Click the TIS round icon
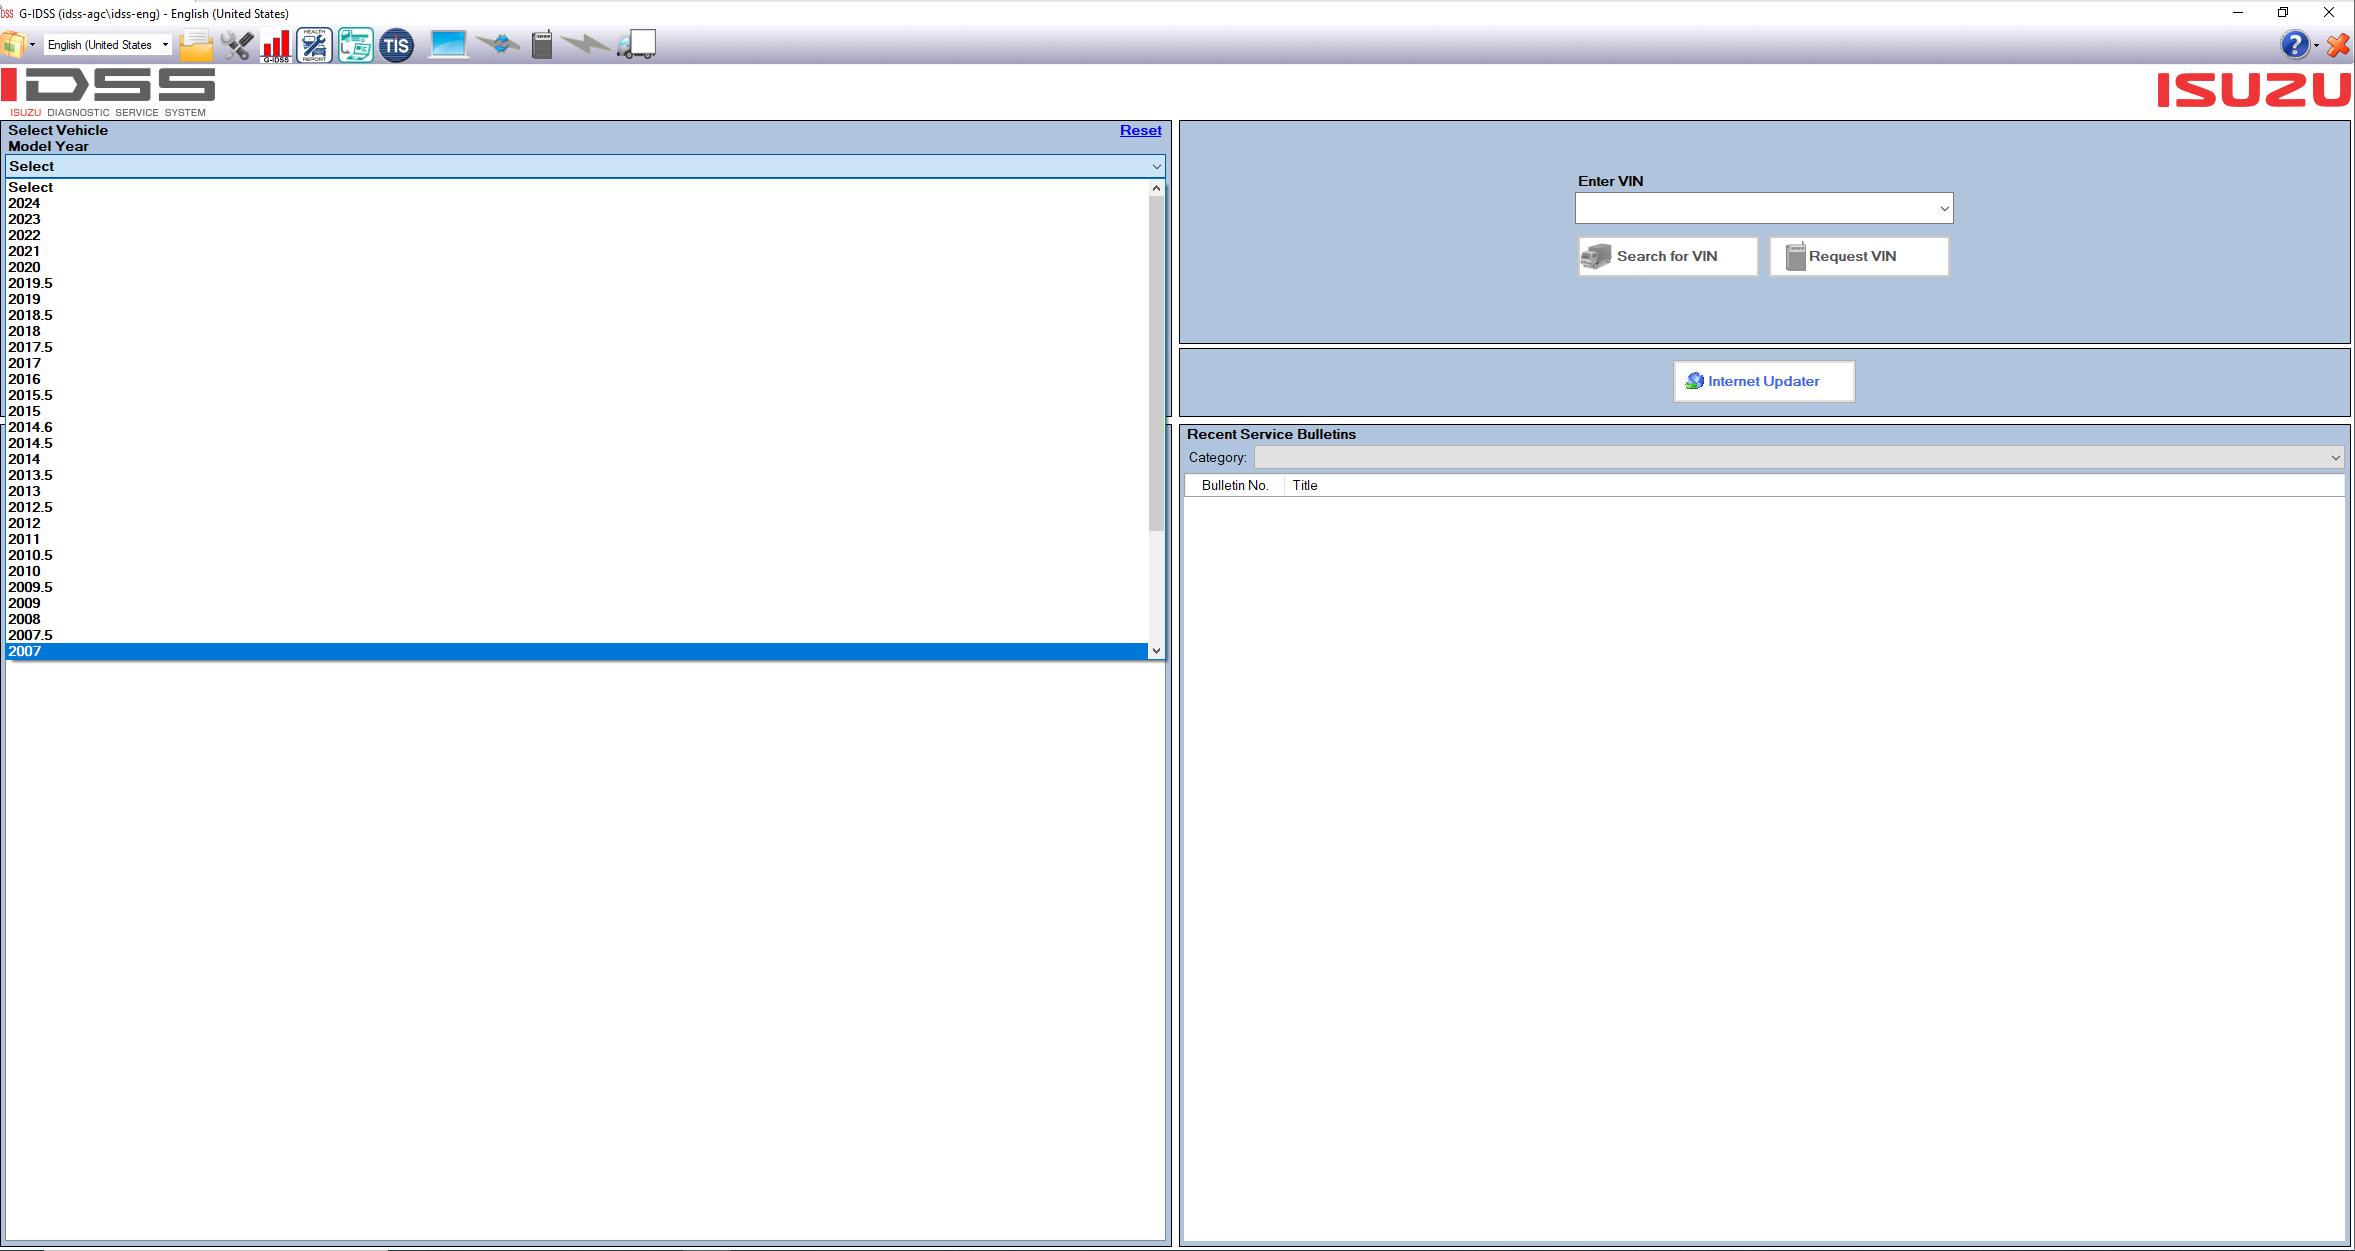Screen dimensions: 2355x1251 click(x=396, y=45)
